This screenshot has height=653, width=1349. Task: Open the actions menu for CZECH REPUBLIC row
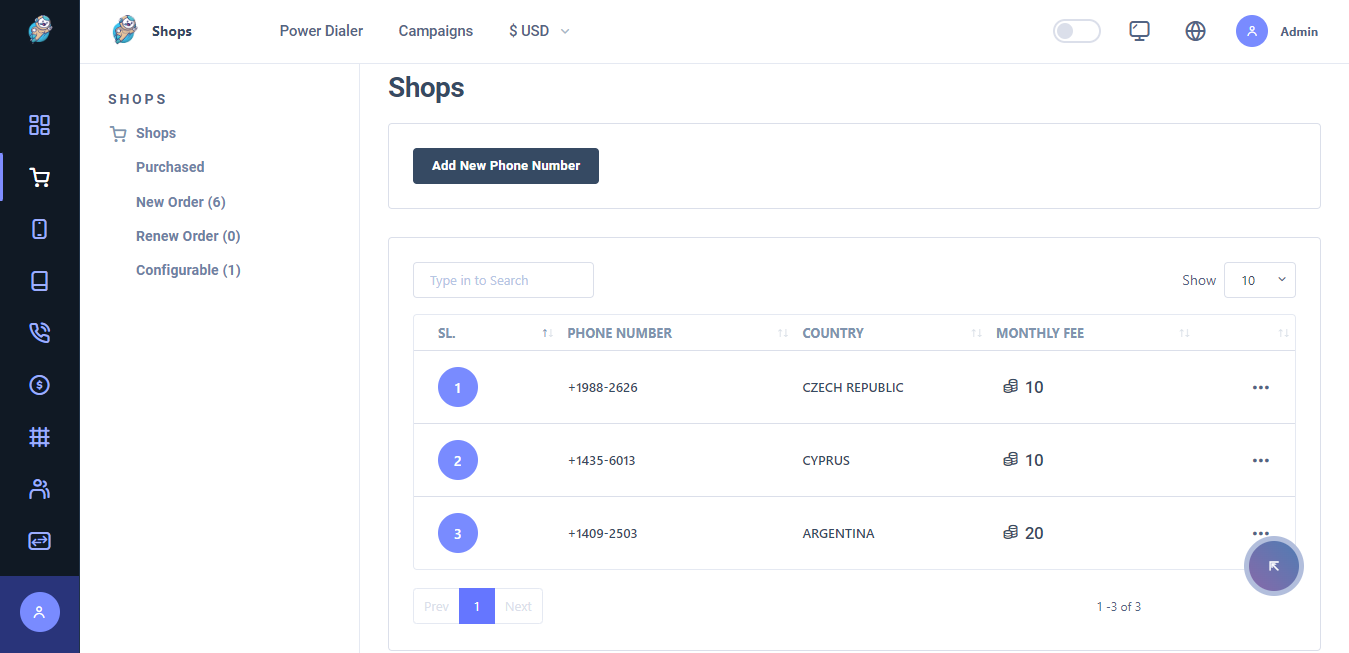coord(1260,387)
